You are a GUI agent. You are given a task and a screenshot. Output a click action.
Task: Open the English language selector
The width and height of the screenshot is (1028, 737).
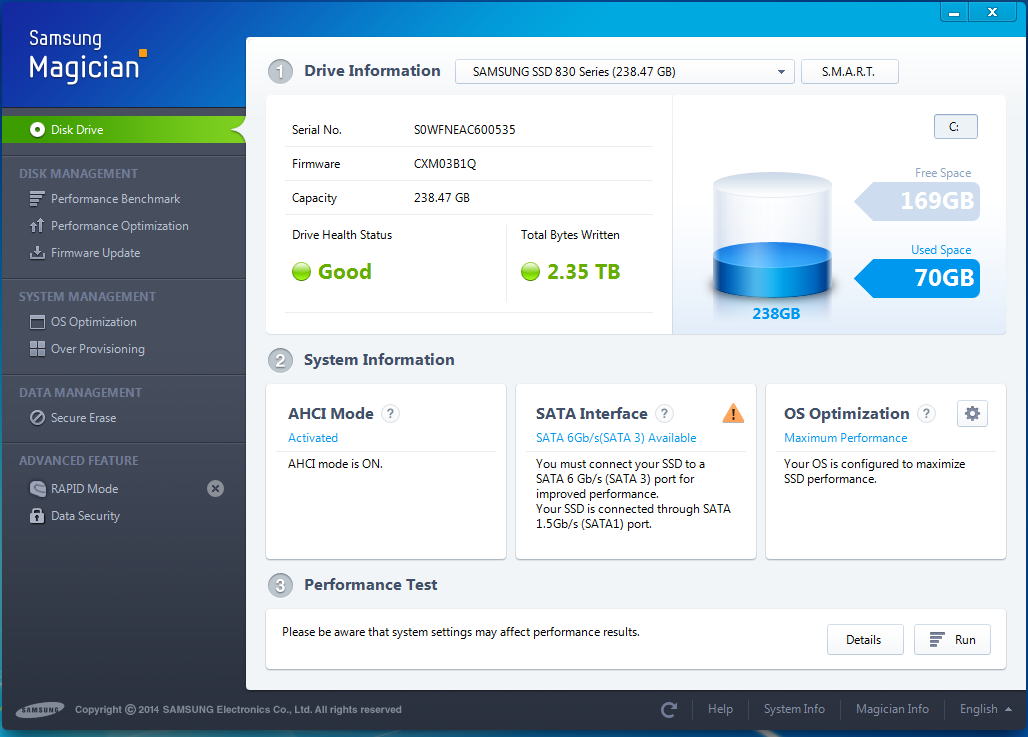[x=985, y=709]
